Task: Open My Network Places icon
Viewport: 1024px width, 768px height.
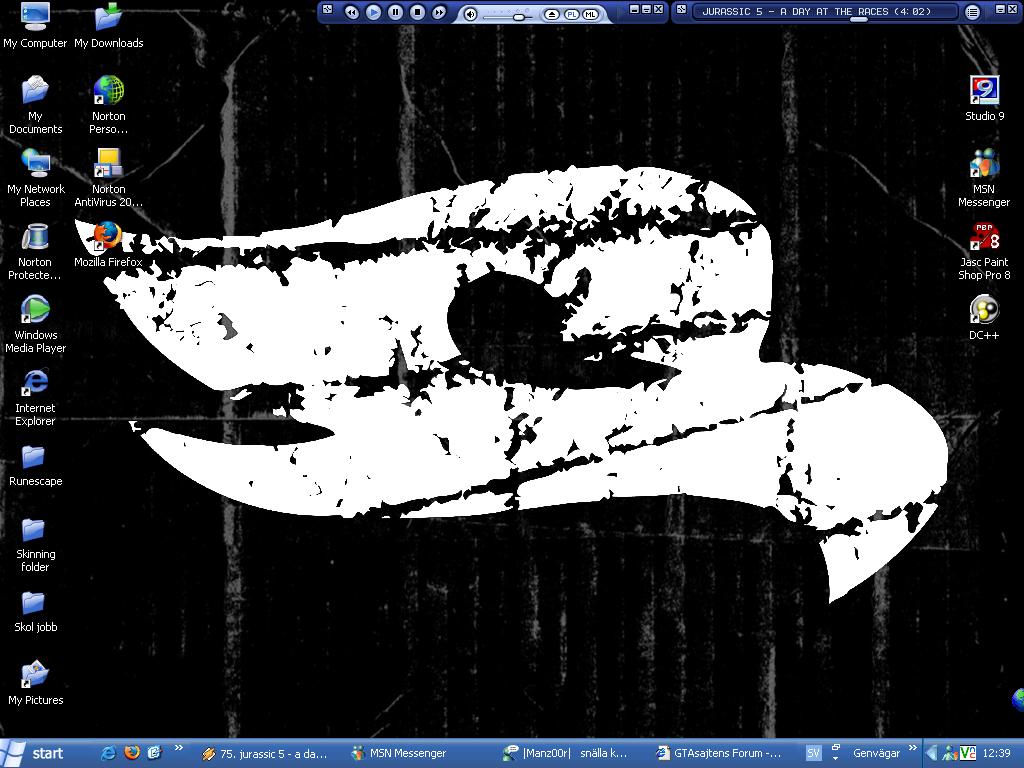Action: (x=35, y=178)
